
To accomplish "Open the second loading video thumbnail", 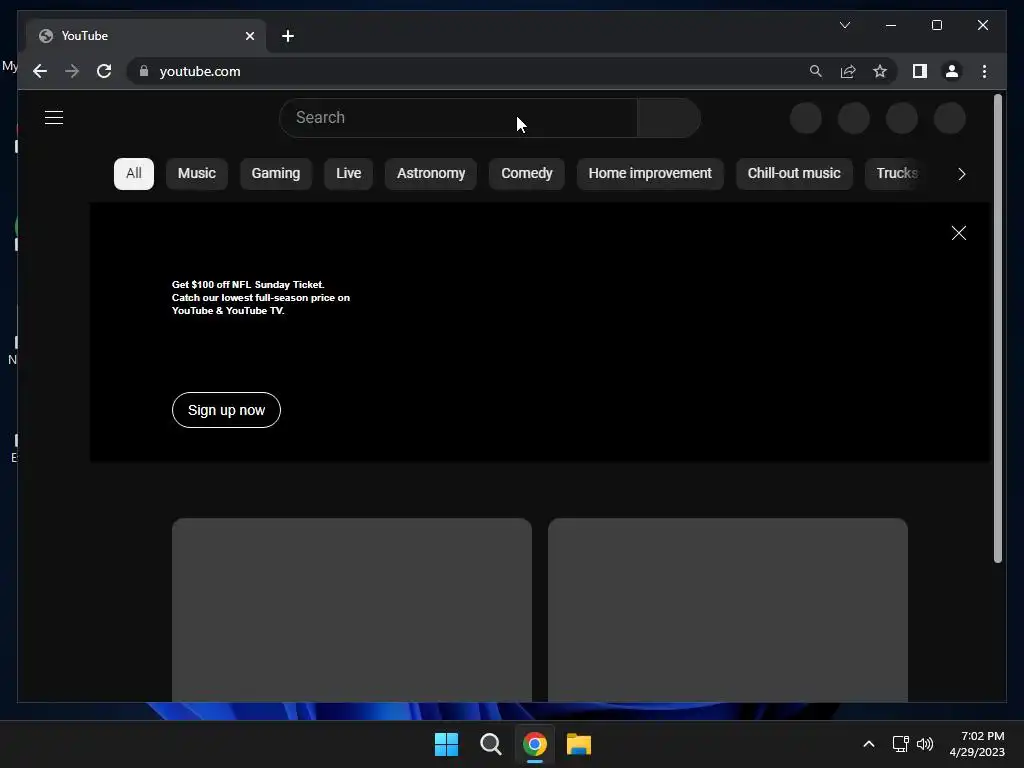I will (728, 610).
